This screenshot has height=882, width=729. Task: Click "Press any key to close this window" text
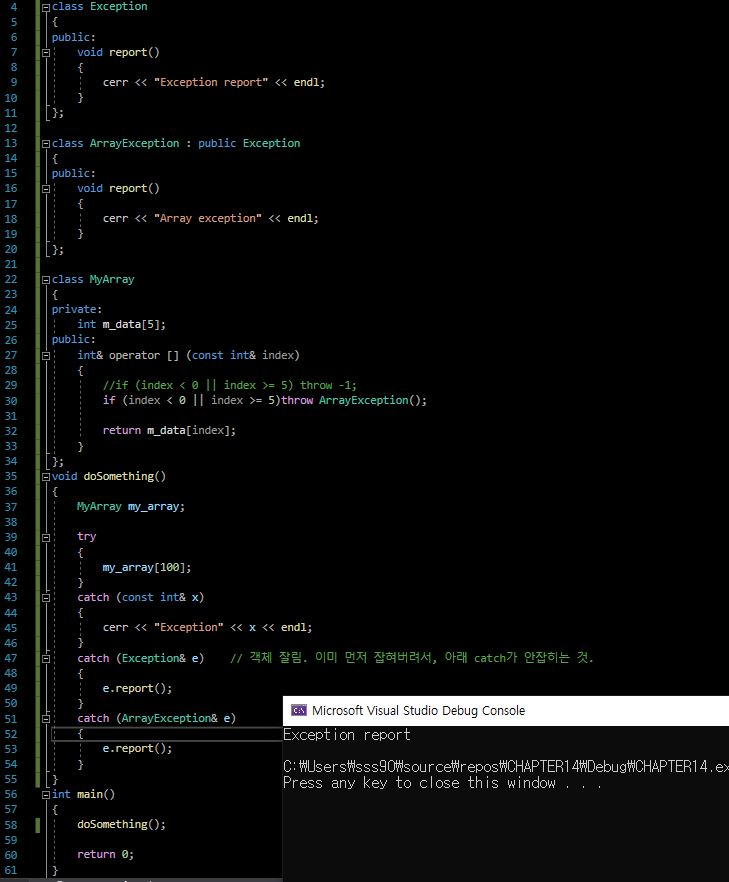[x=420, y=783]
